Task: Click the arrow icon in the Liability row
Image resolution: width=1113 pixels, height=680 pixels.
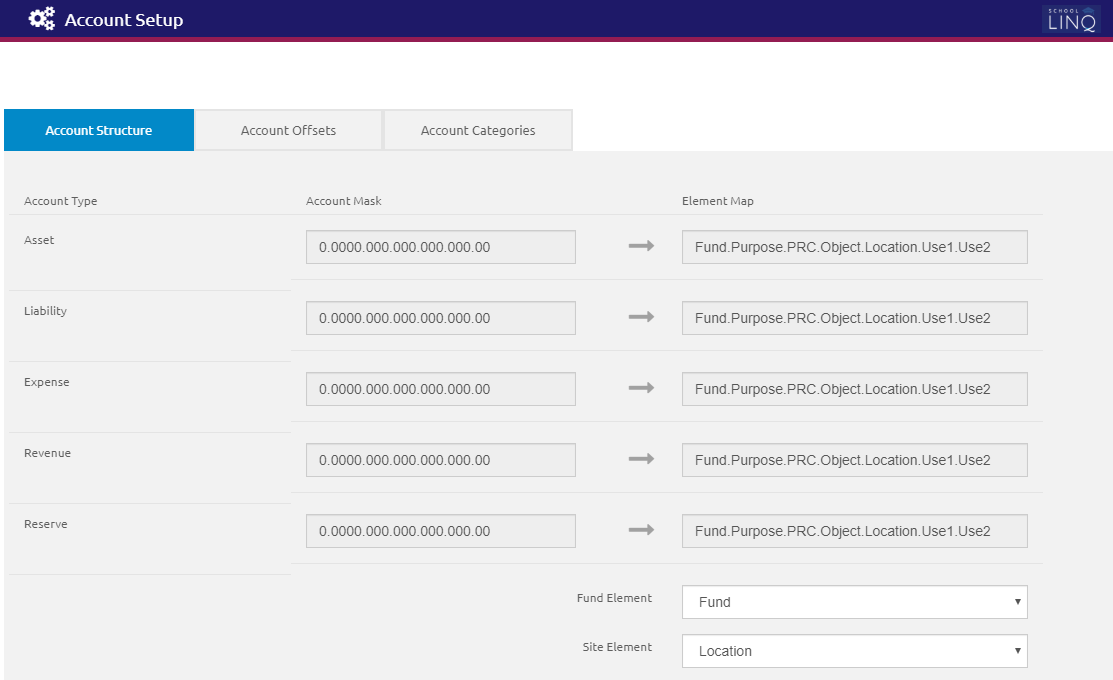Action: coord(640,318)
